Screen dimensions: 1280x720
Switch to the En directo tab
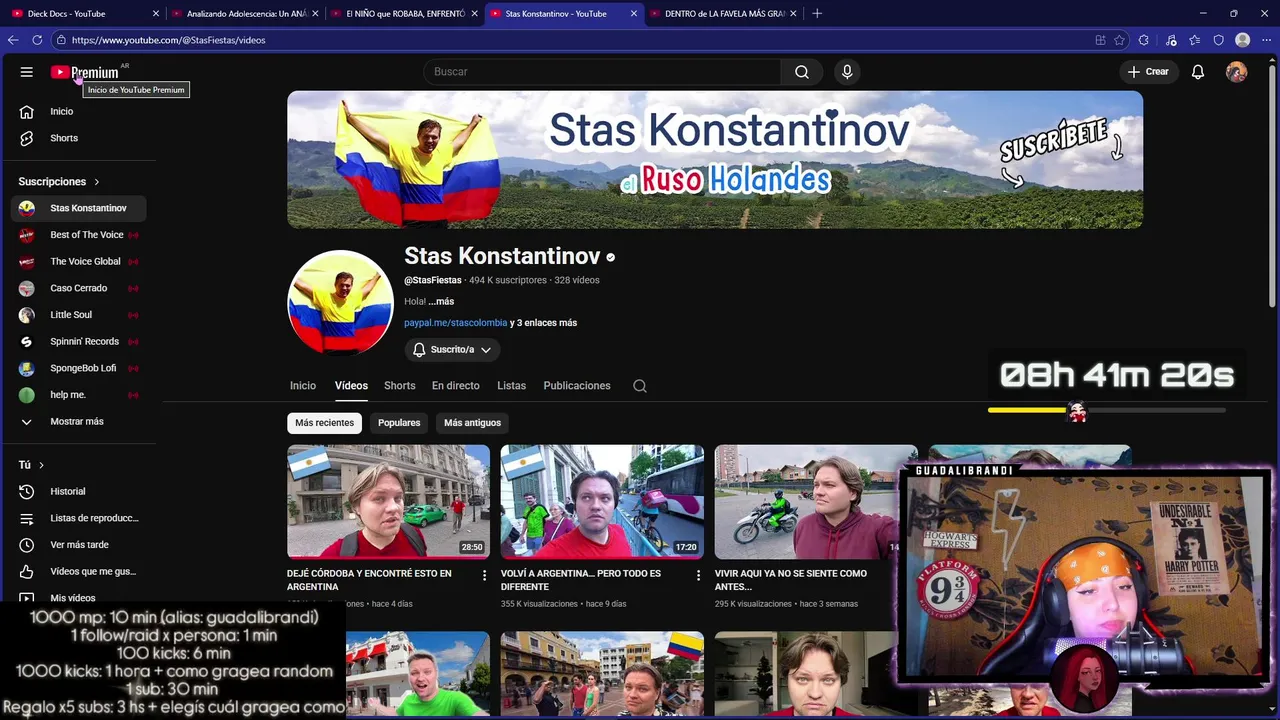[x=455, y=386]
